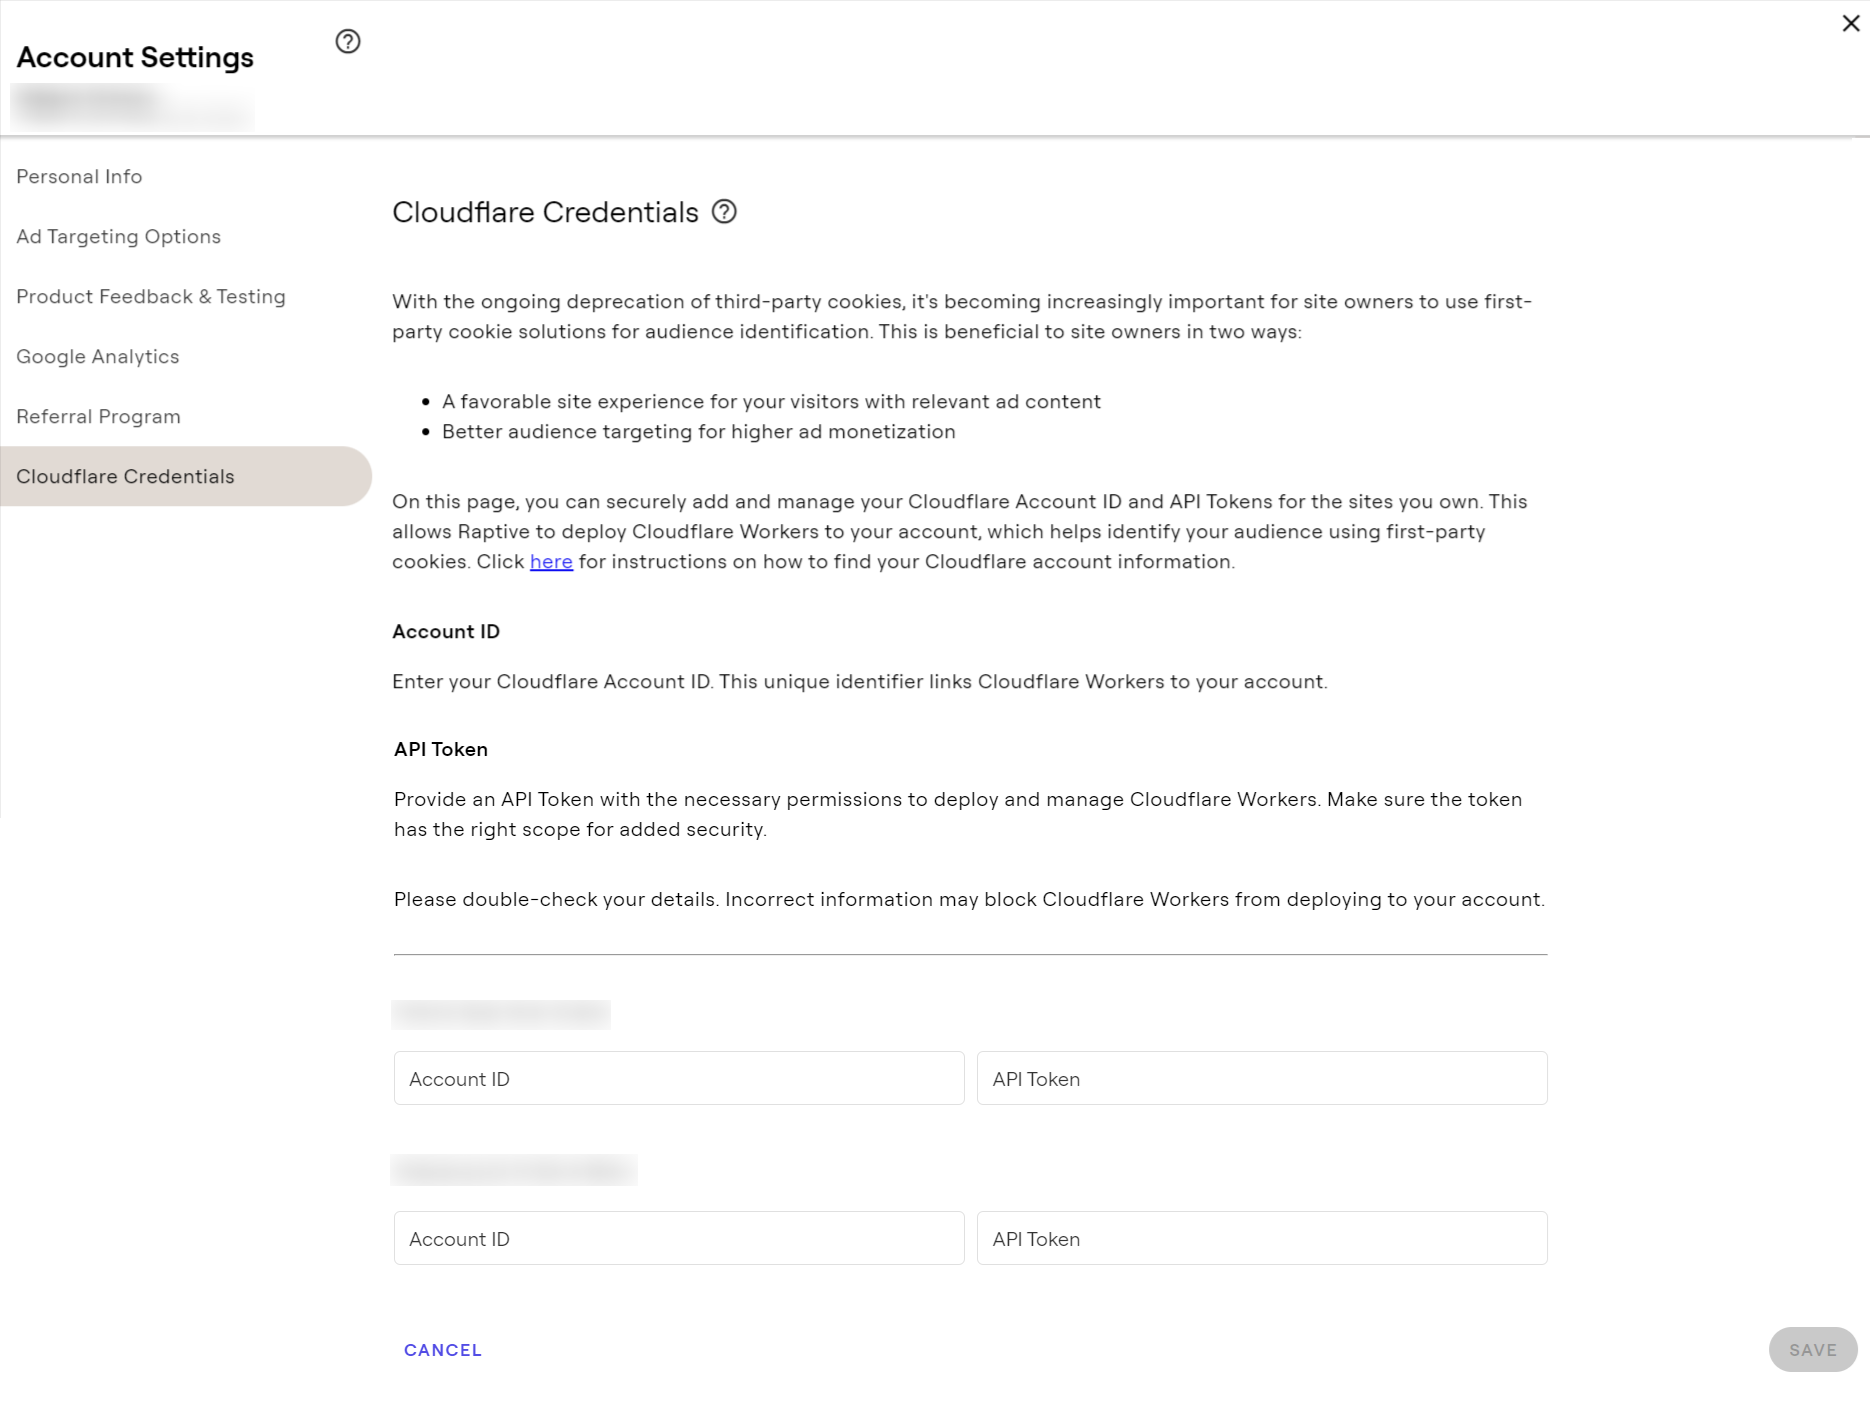The height and width of the screenshot is (1413, 1870).
Task: Focus the second site's Account ID field
Action: click(679, 1238)
